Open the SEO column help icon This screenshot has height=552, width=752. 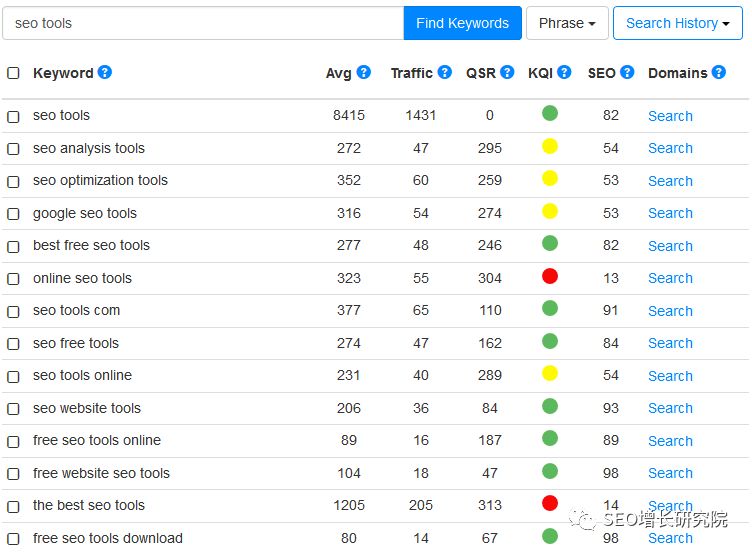(627, 72)
